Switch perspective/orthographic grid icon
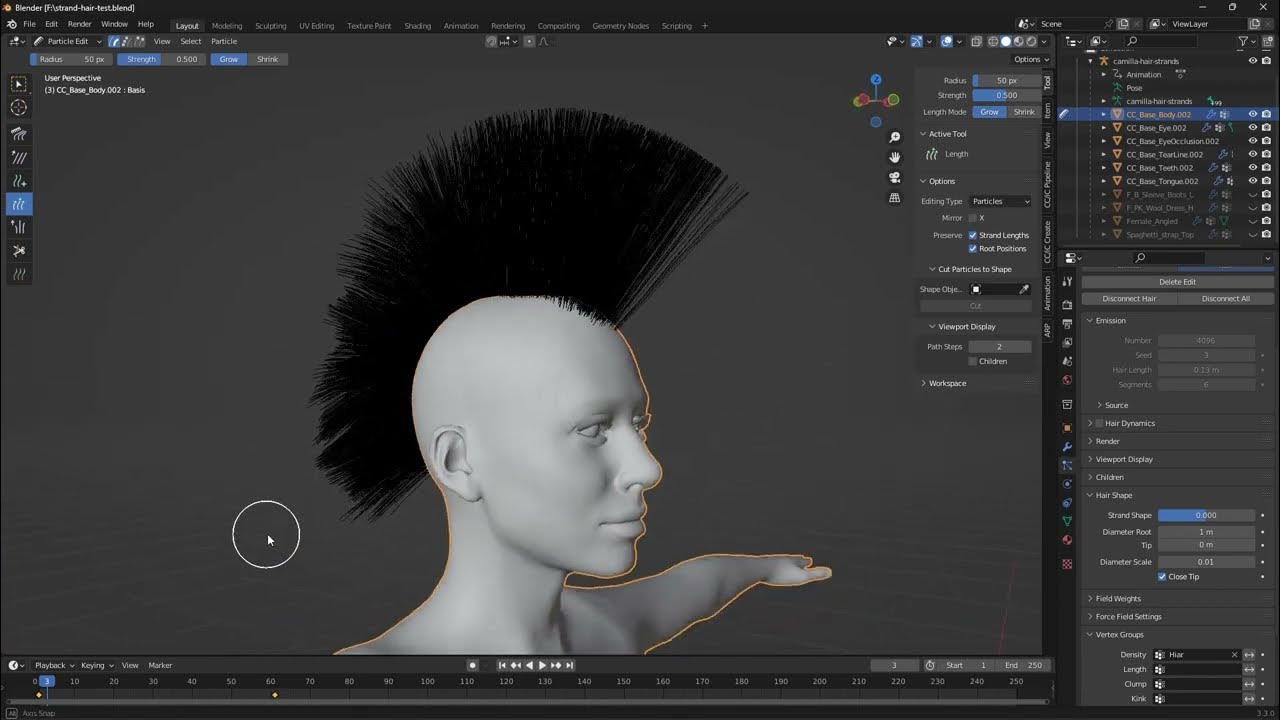This screenshot has width=1280, height=720. [895, 198]
